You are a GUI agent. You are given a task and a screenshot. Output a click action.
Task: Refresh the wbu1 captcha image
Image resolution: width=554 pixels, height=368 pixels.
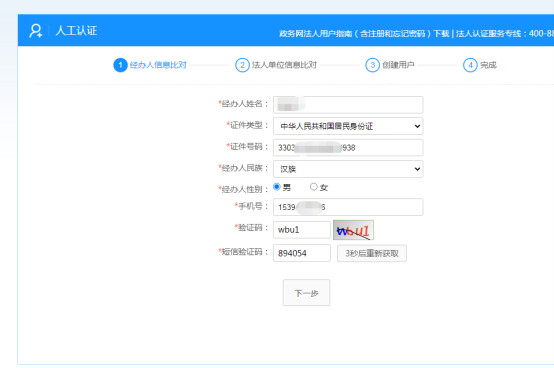(353, 230)
